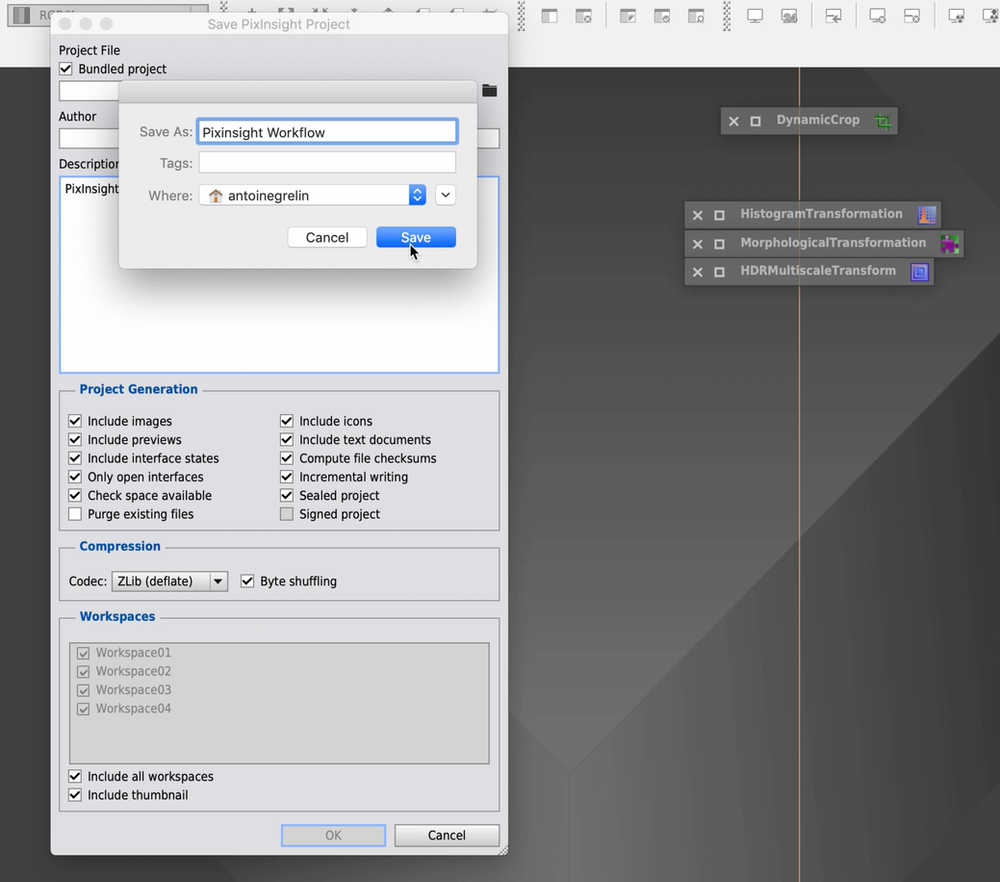Screen dimensions: 1000x882
Task: Click inside the Save As name field
Action: (x=327, y=130)
